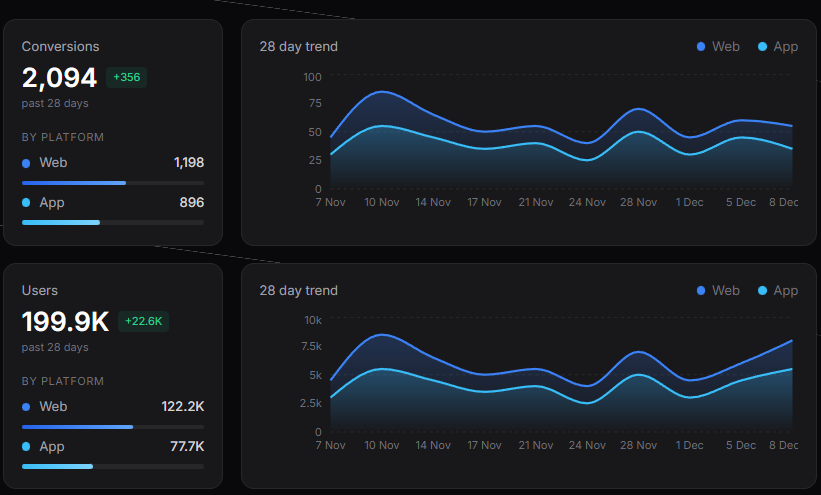Viewport: 821px width, 495px height.
Task: Click 28 Nov label on Conversions chart axis
Action: tap(638, 202)
